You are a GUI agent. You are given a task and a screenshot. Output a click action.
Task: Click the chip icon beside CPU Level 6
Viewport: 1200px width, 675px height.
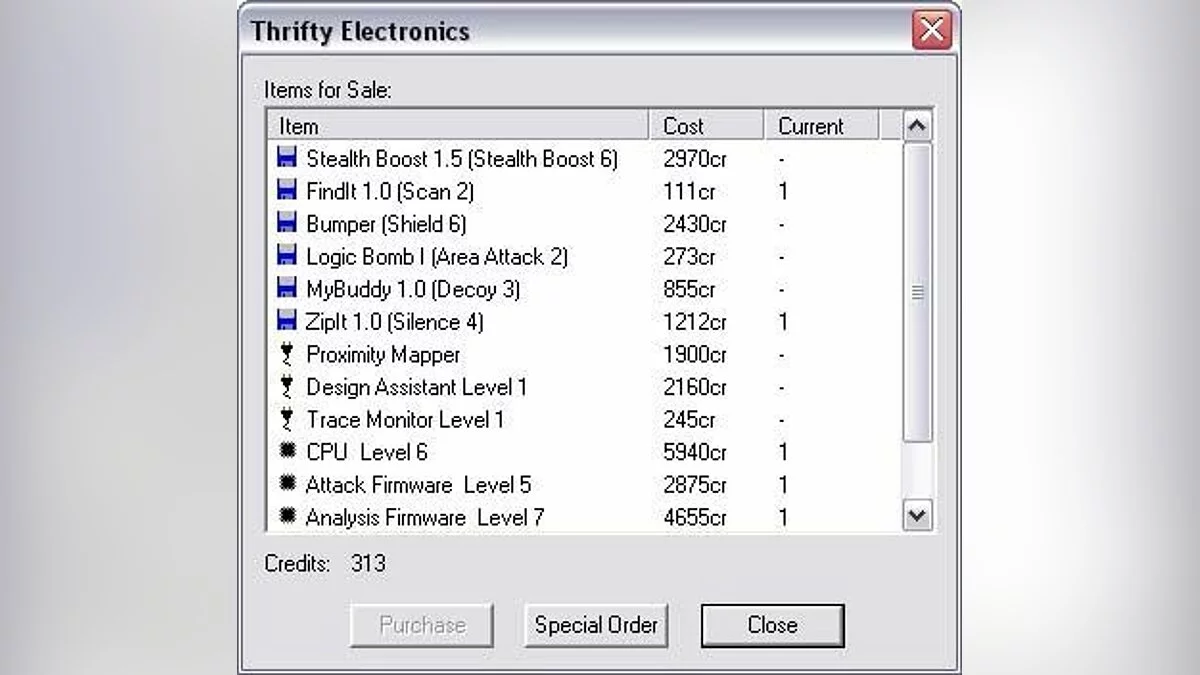click(x=288, y=451)
